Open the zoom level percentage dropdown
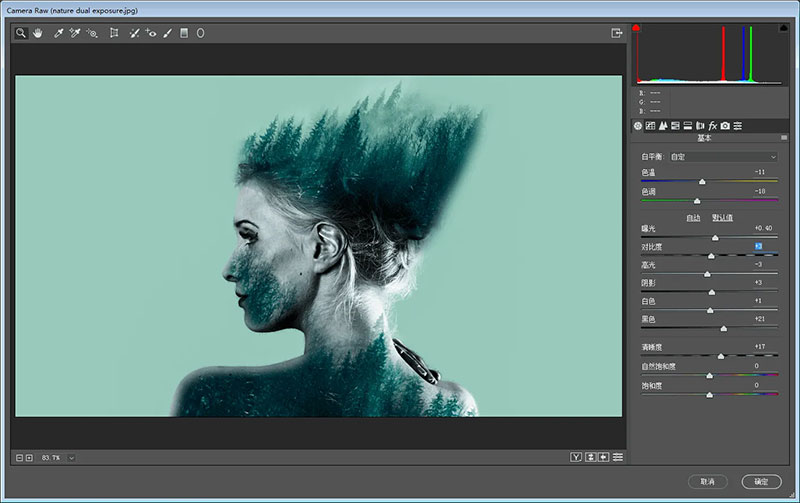 tap(71, 457)
